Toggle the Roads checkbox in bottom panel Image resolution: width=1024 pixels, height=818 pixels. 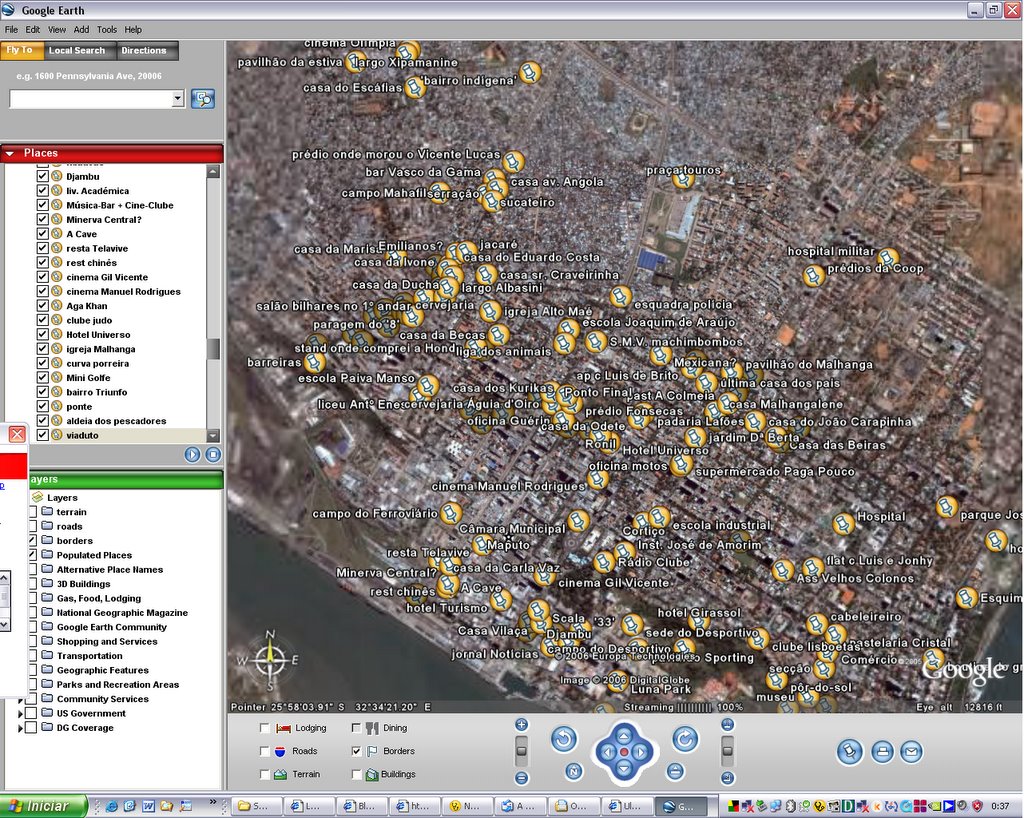[x=264, y=751]
